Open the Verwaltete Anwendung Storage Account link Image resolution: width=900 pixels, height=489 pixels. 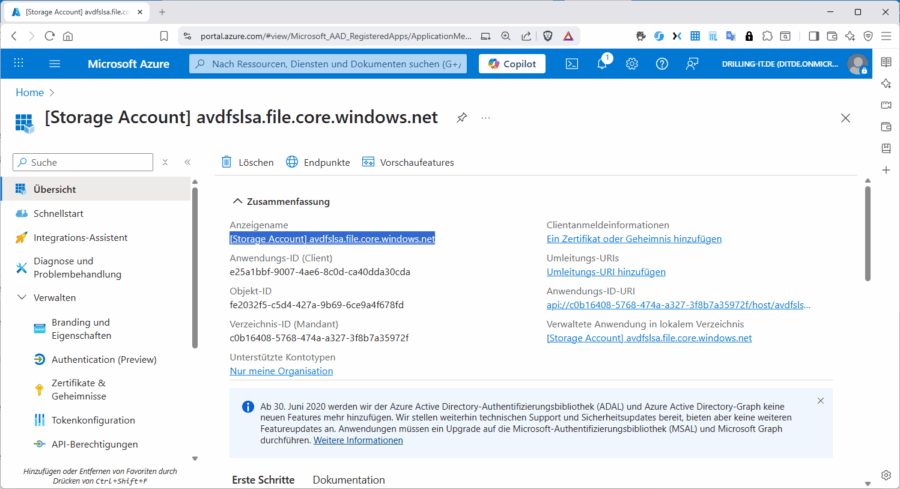(x=649, y=338)
